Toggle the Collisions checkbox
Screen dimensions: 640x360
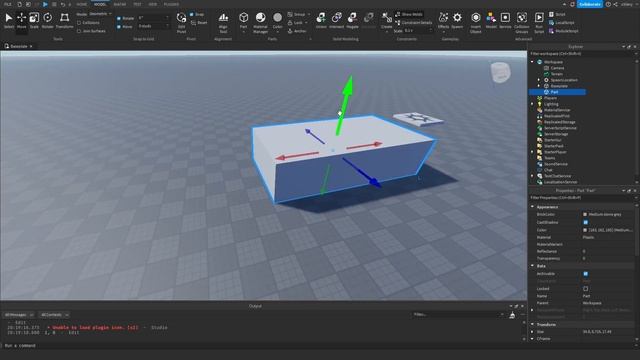coord(79,23)
